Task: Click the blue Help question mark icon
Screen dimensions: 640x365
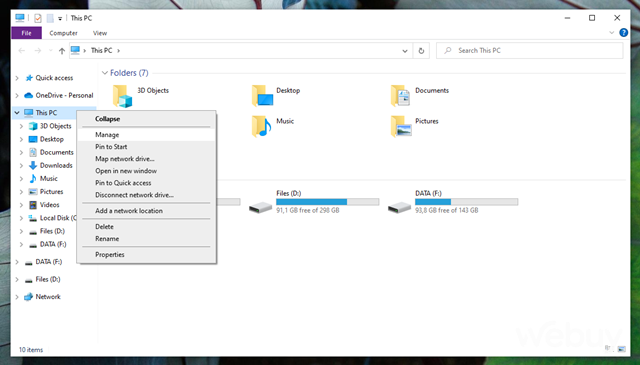Action: (x=623, y=33)
